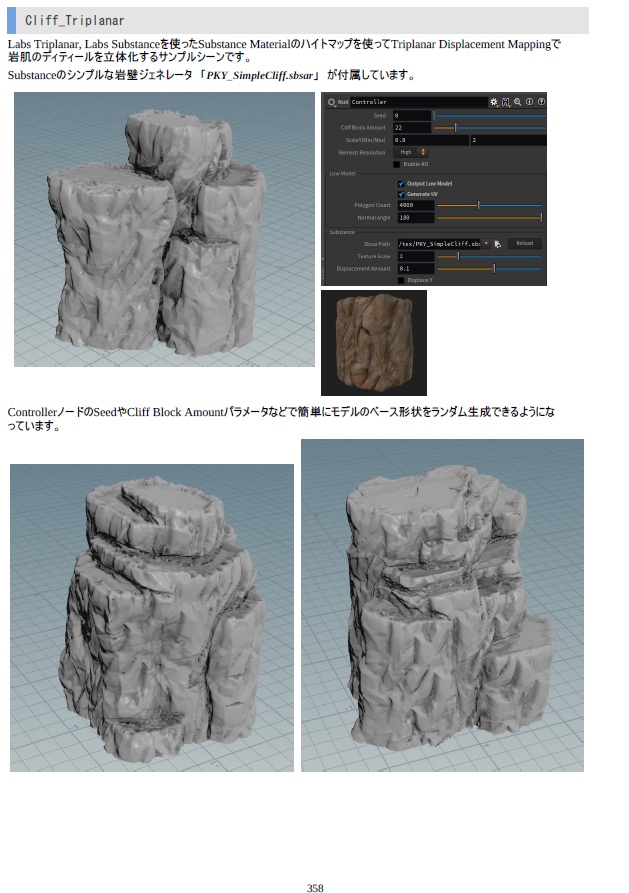Click the Polygon Count slider
This screenshot has width=629, height=893.
click(x=489, y=205)
